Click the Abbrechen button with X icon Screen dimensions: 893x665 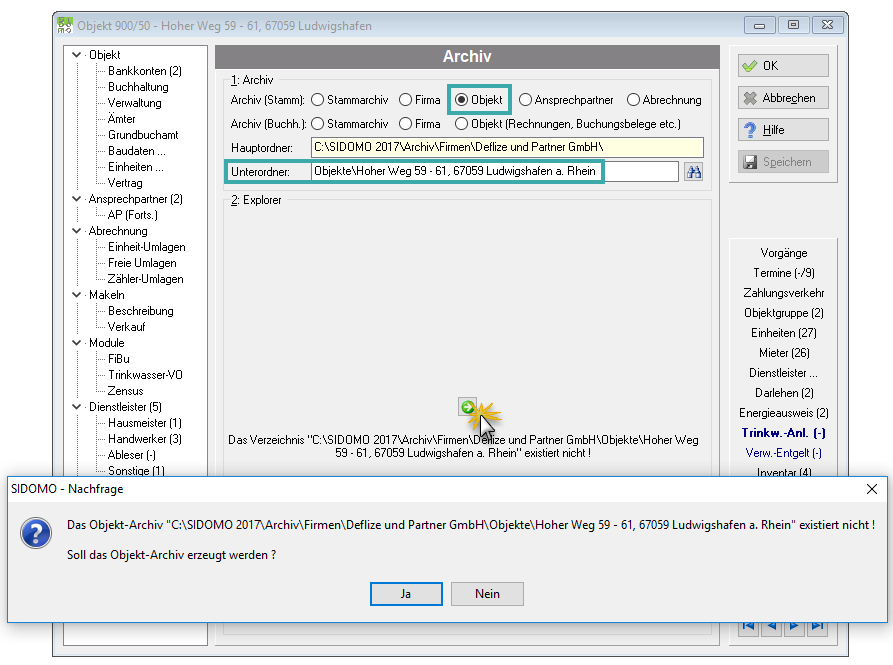click(x=783, y=98)
